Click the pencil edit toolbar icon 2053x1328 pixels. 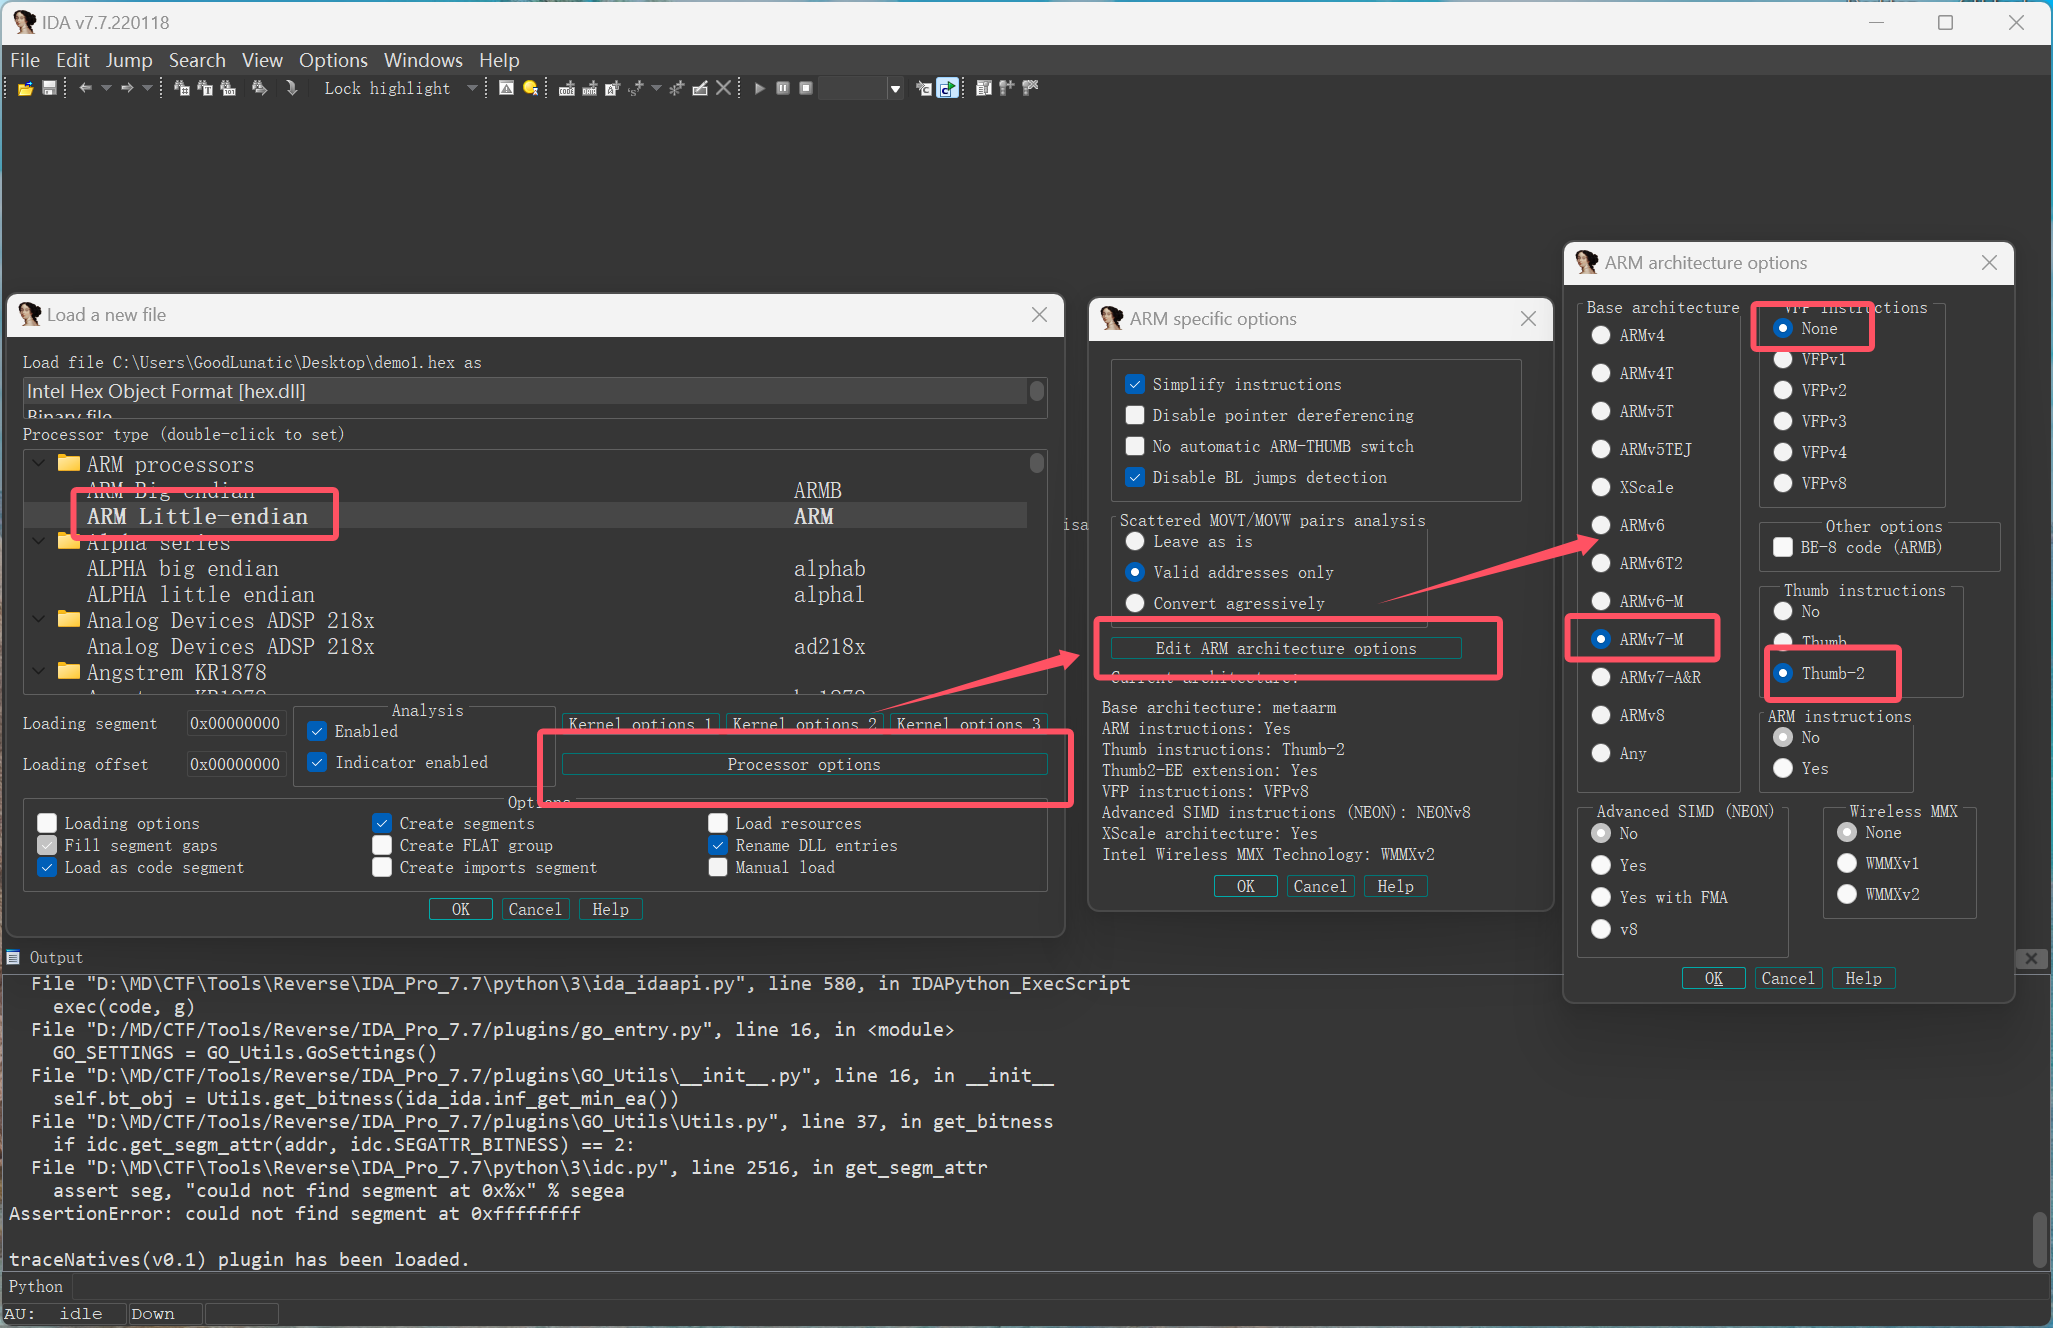coord(700,88)
